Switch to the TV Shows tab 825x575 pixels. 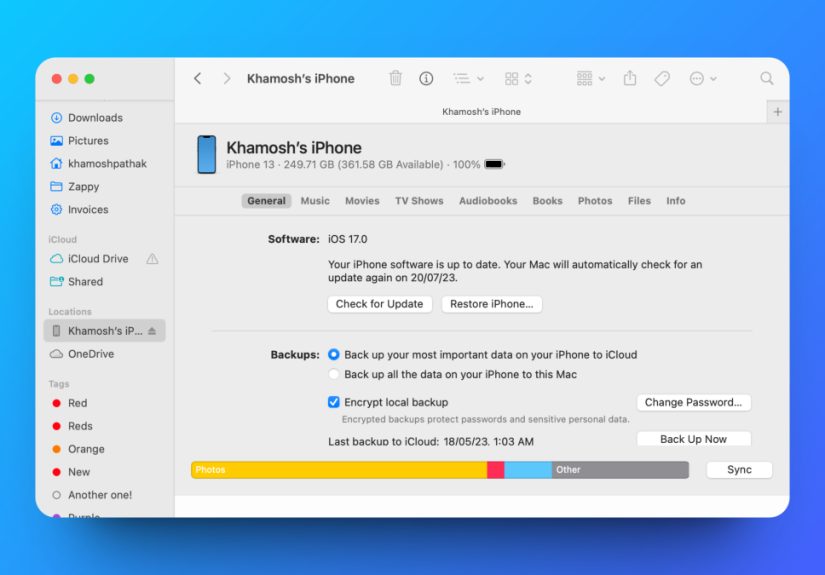[x=419, y=201]
